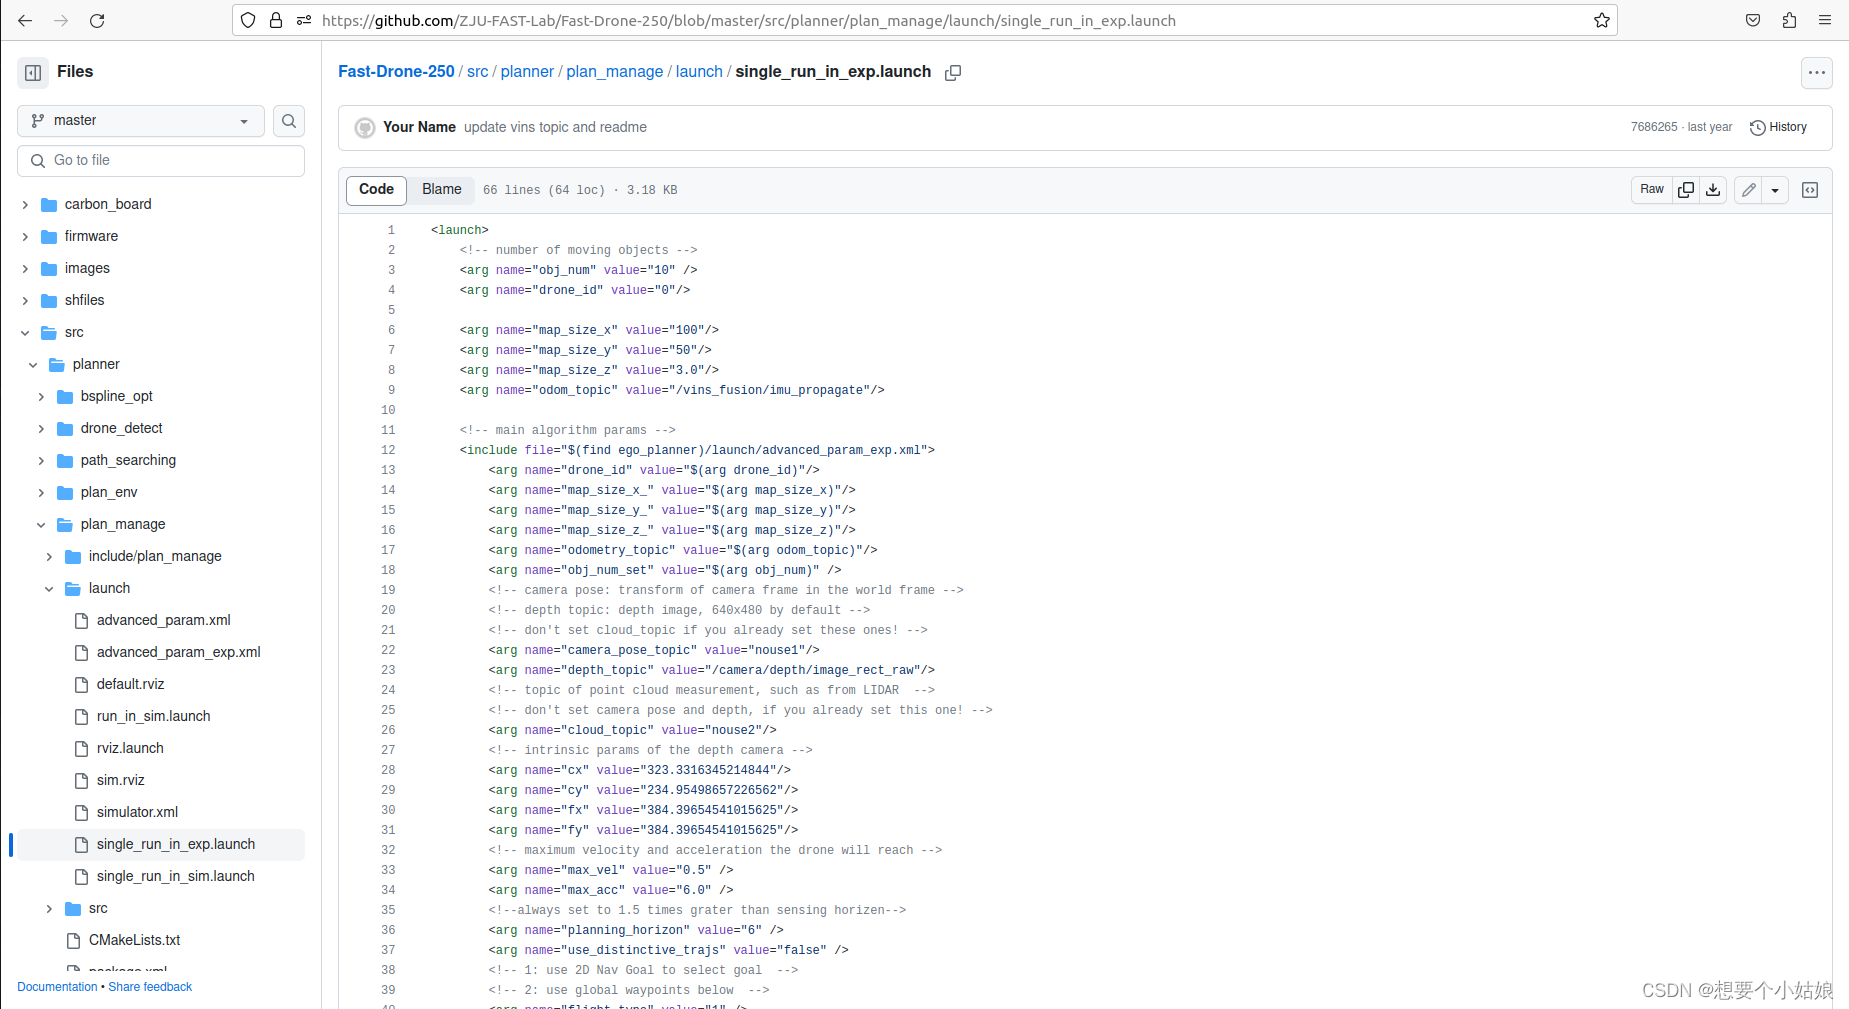The width and height of the screenshot is (1849, 1009).
Task: Open simulator.xml in the tree
Action: click(x=138, y=812)
